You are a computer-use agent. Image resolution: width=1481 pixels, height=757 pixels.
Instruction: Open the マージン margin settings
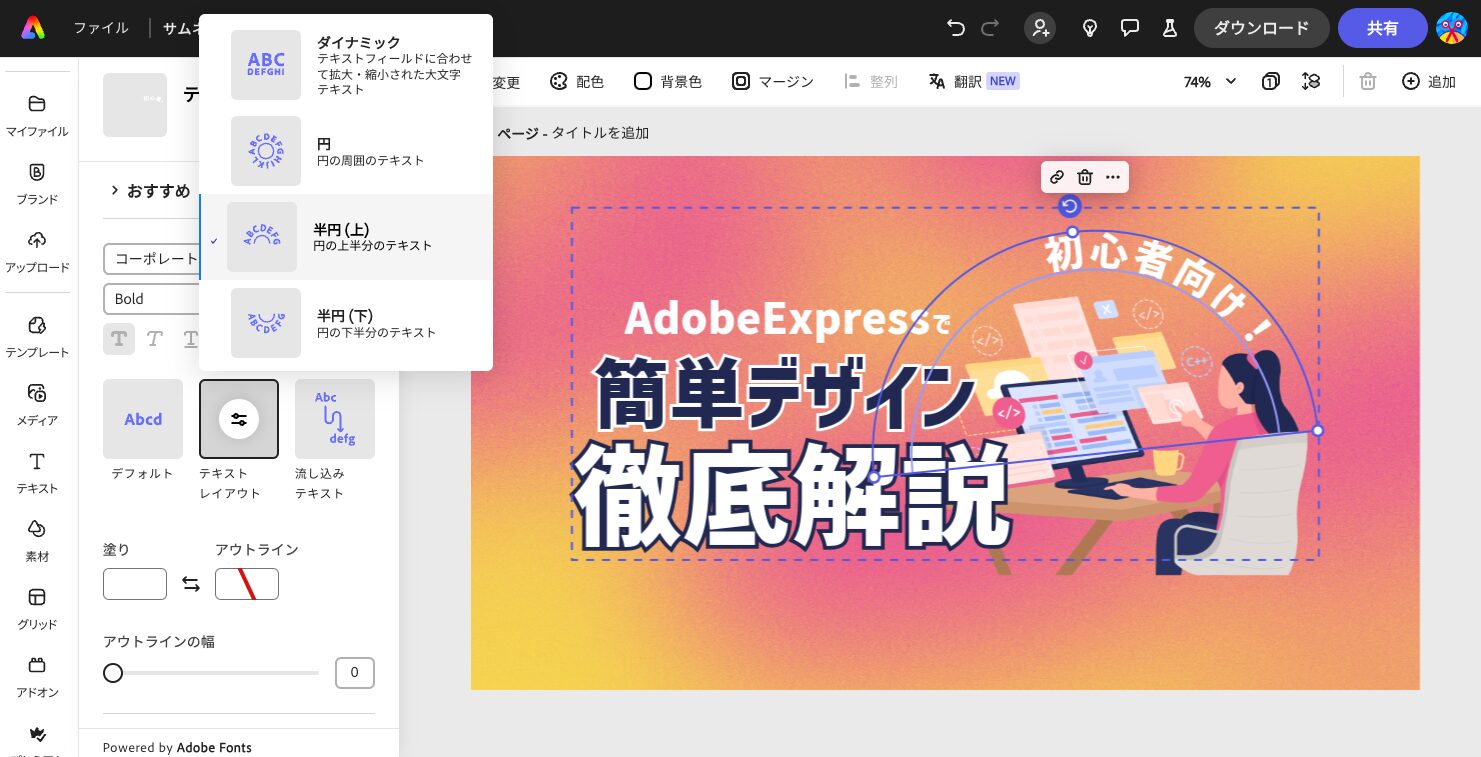[x=772, y=82]
